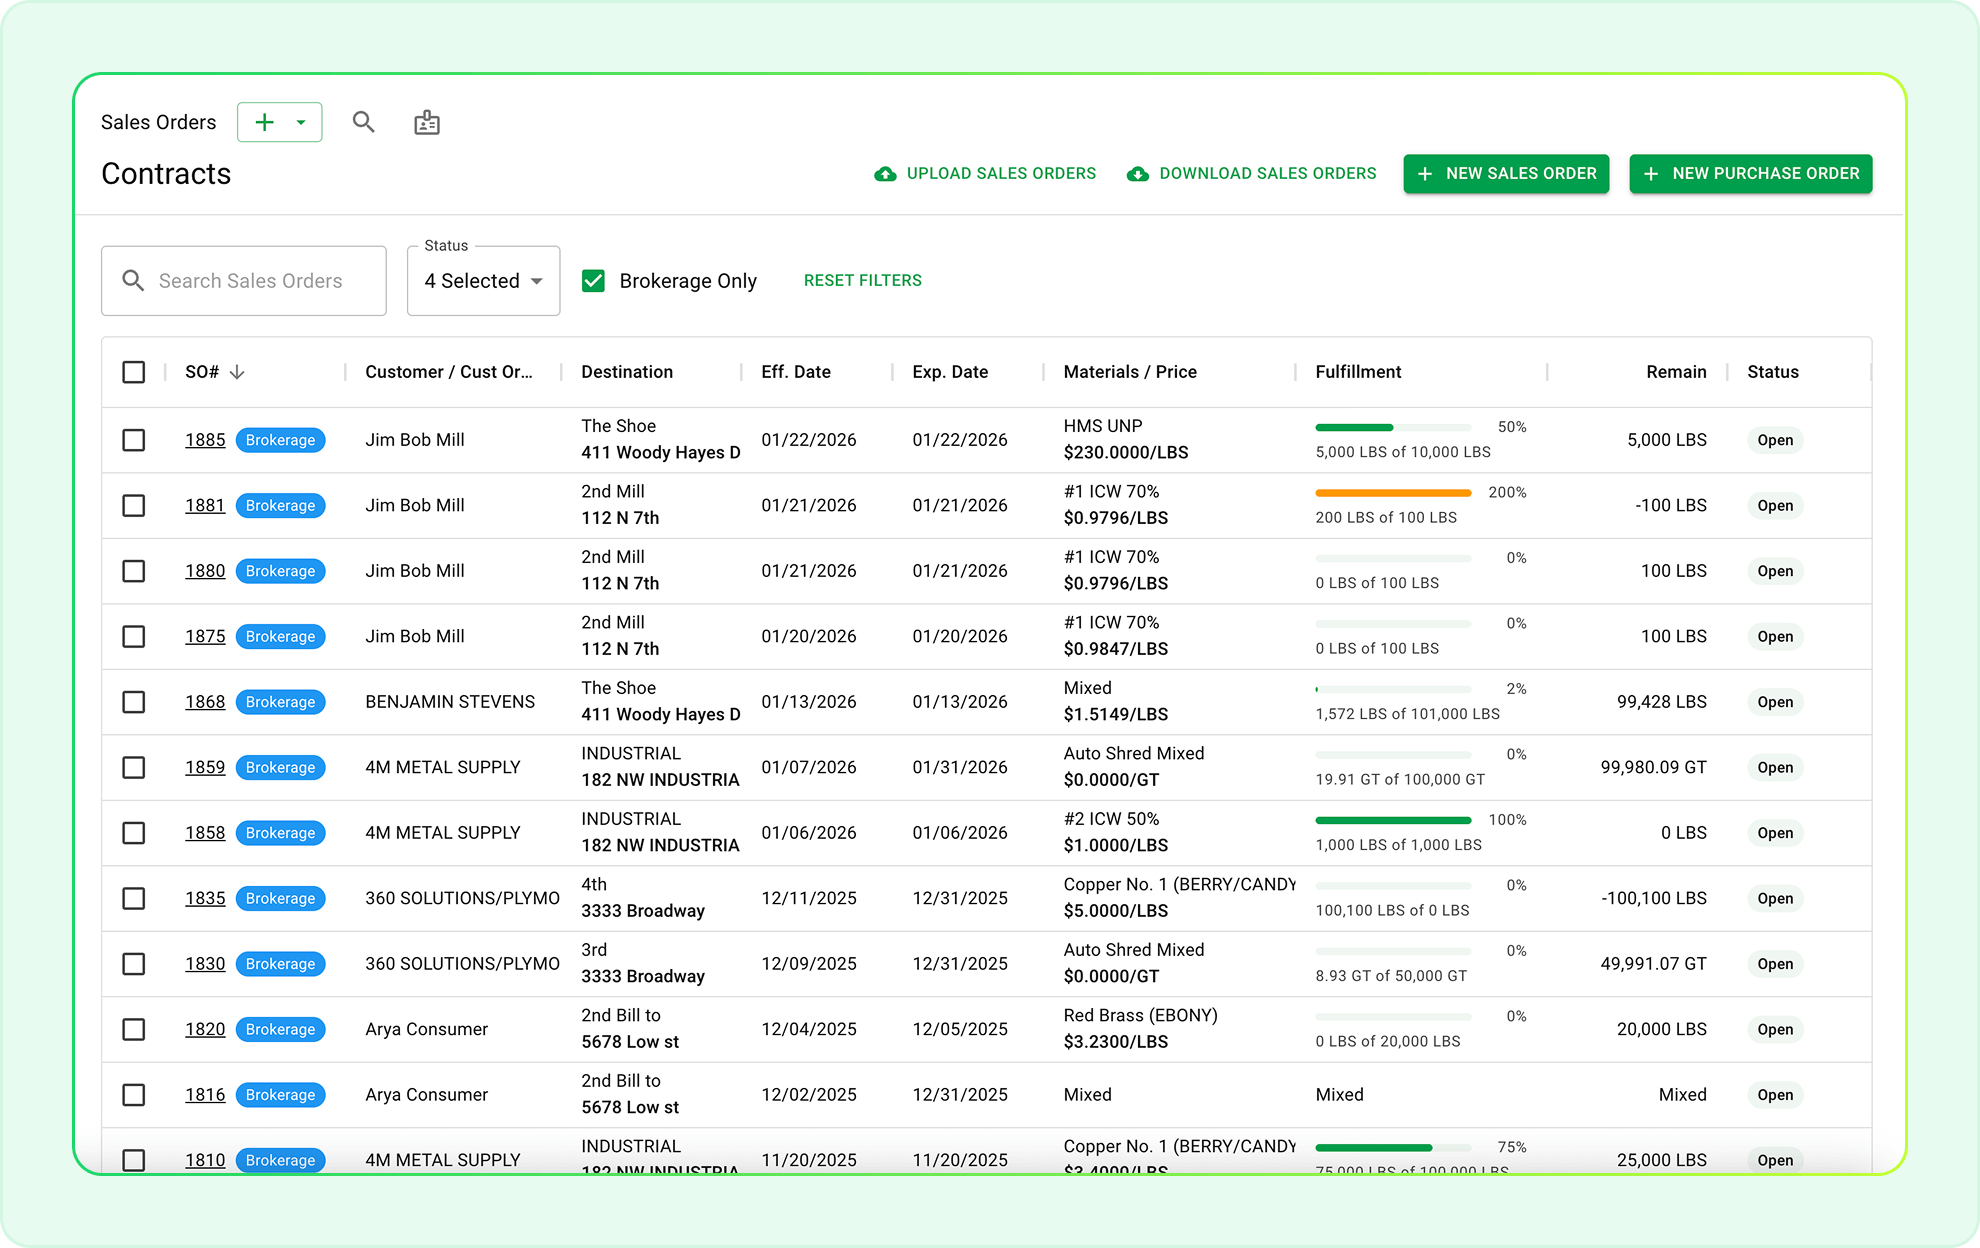
Task: Click Brokerage badge on order 1885
Action: (x=280, y=440)
